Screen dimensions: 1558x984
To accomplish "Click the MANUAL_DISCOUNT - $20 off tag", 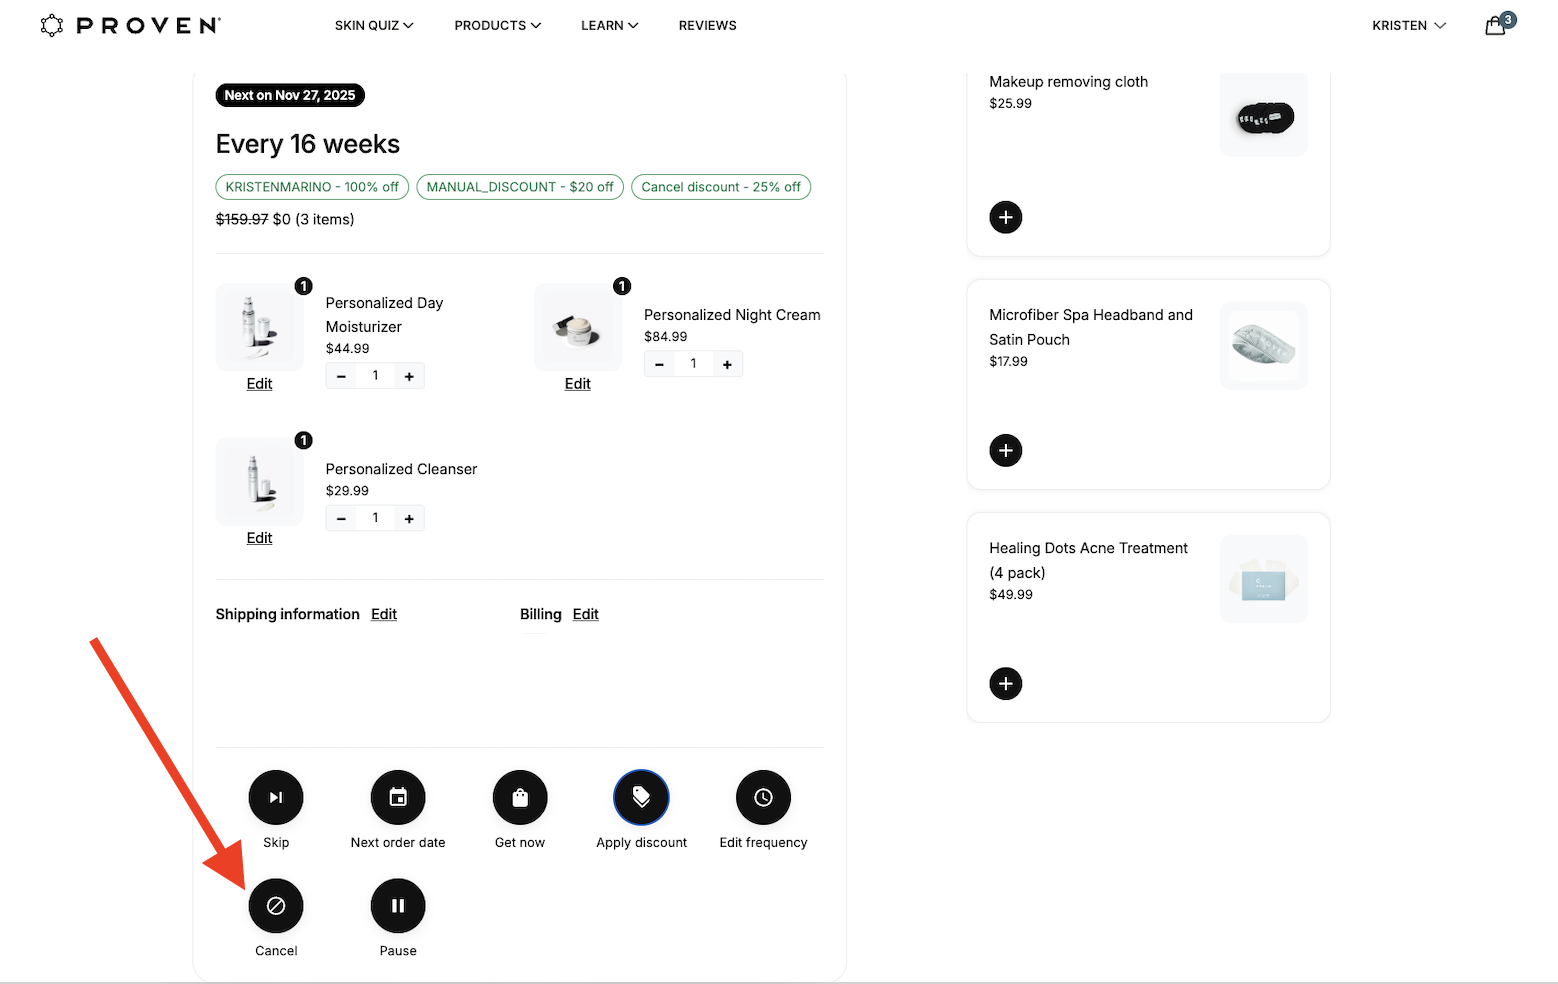I will 520,187.
